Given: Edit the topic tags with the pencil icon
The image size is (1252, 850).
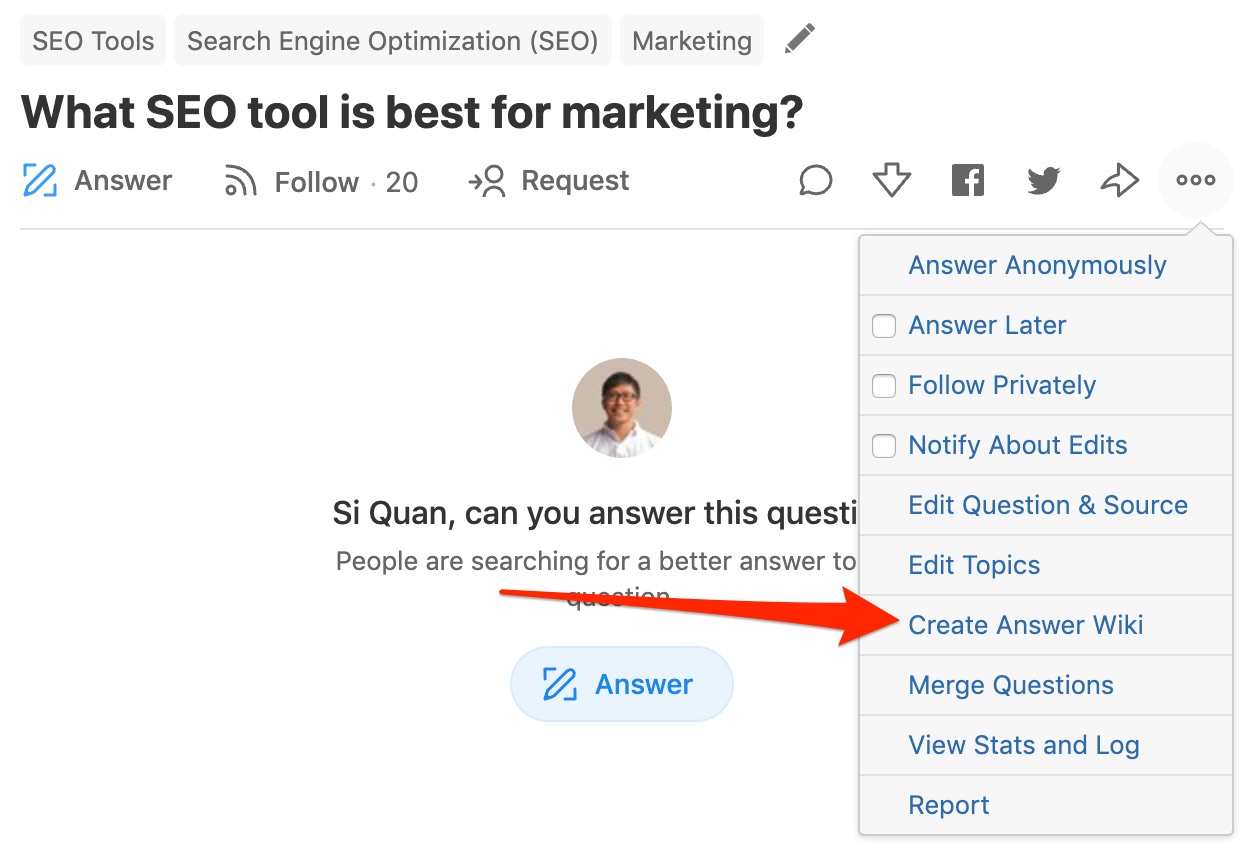Looking at the screenshot, I should (x=798, y=38).
